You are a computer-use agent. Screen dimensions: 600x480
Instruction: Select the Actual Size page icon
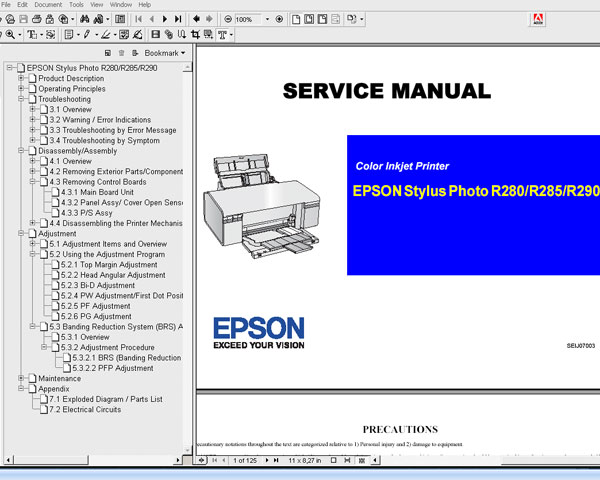(x=296, y=19)
